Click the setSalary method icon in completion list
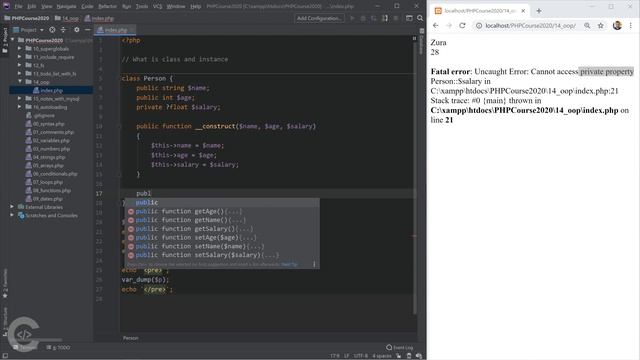The image size is (640, 360). tap(131, 255)
